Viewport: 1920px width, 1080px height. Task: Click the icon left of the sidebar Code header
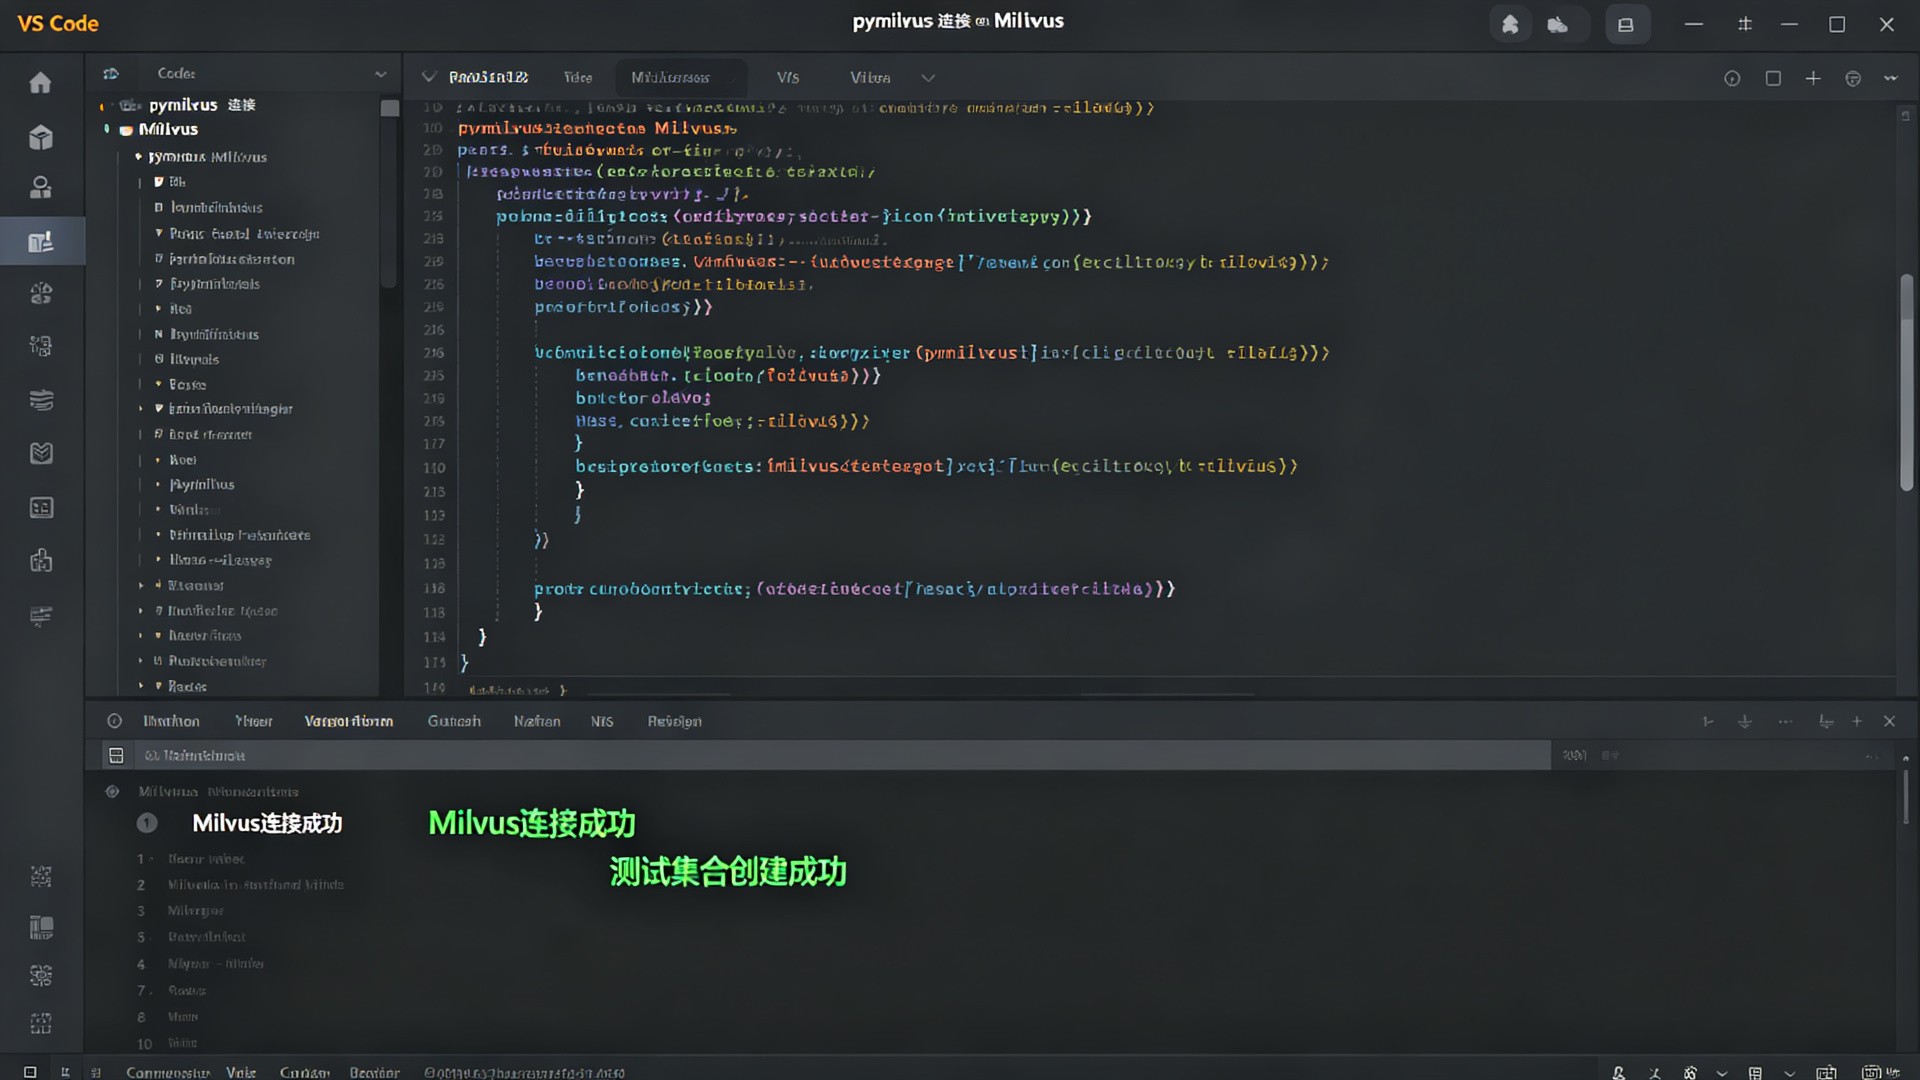[111, 73]
